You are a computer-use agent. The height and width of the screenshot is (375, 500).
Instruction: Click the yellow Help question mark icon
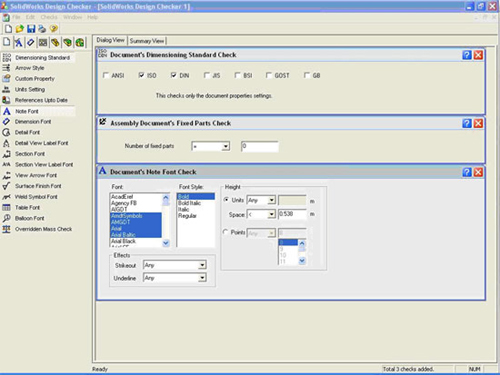(53, 29)
